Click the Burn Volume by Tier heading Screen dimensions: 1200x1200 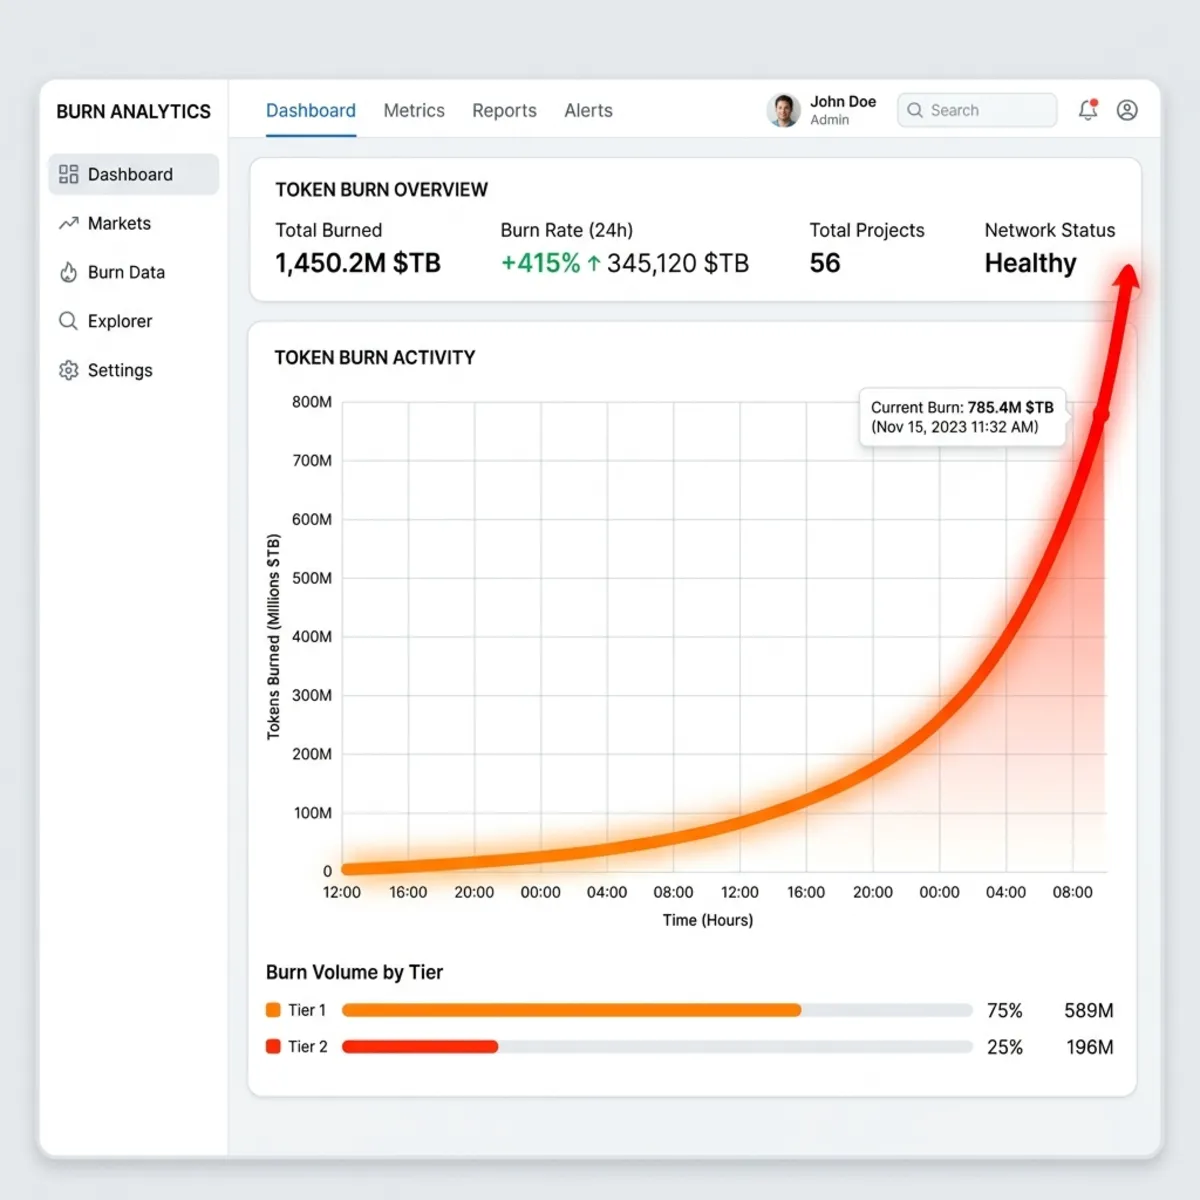click(354, 972)
